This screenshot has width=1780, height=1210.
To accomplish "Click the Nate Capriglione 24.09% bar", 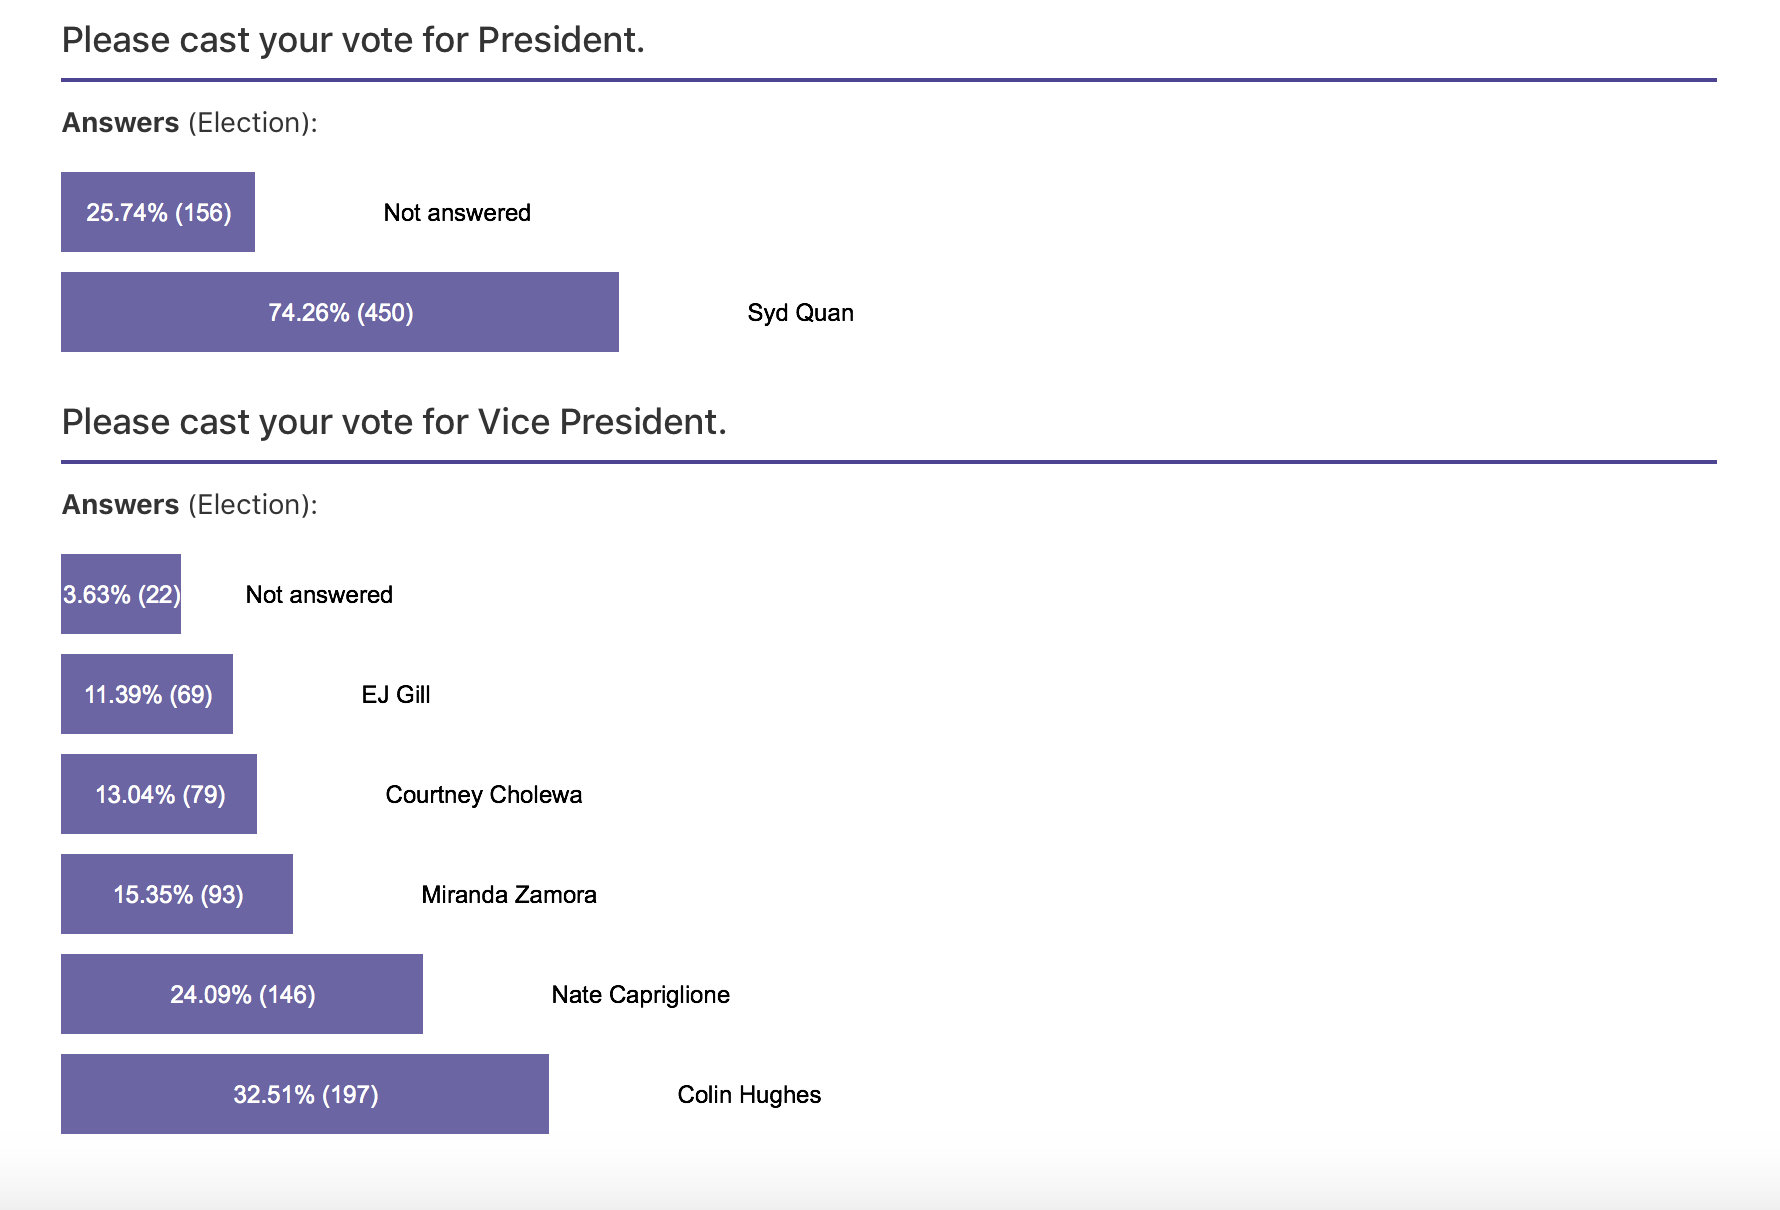I will [x=242, y=994].
